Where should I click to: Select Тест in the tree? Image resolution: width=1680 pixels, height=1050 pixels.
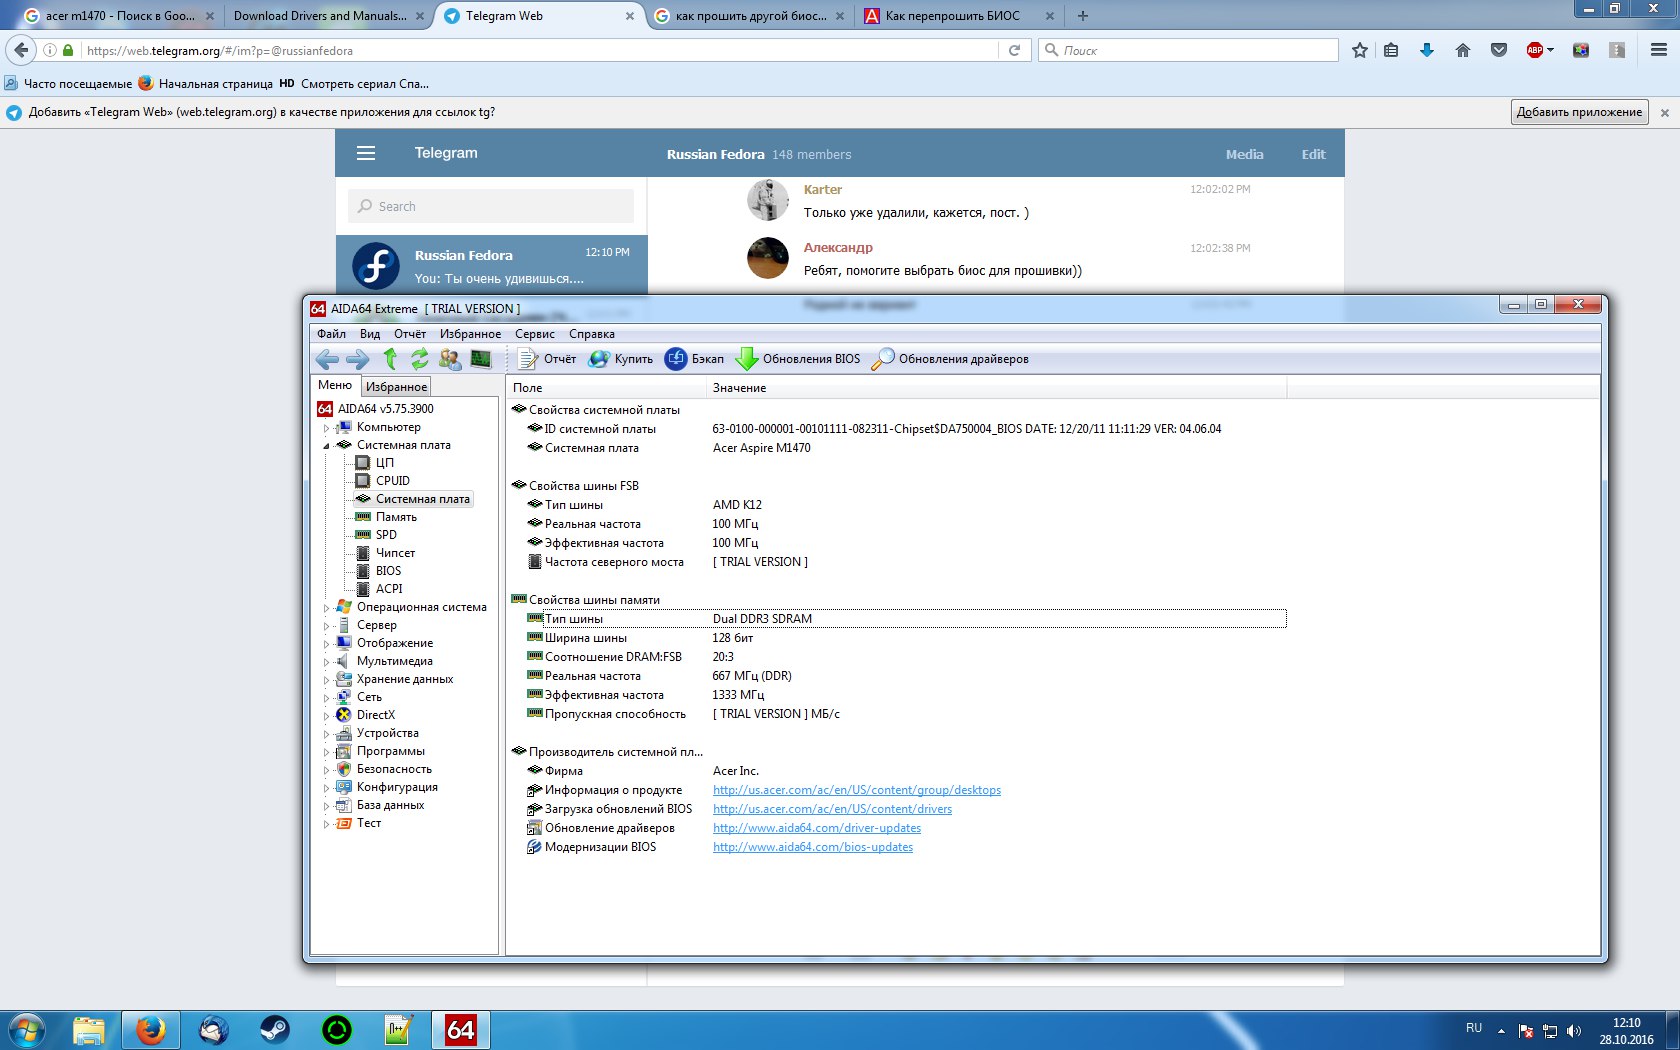point(369,823)
